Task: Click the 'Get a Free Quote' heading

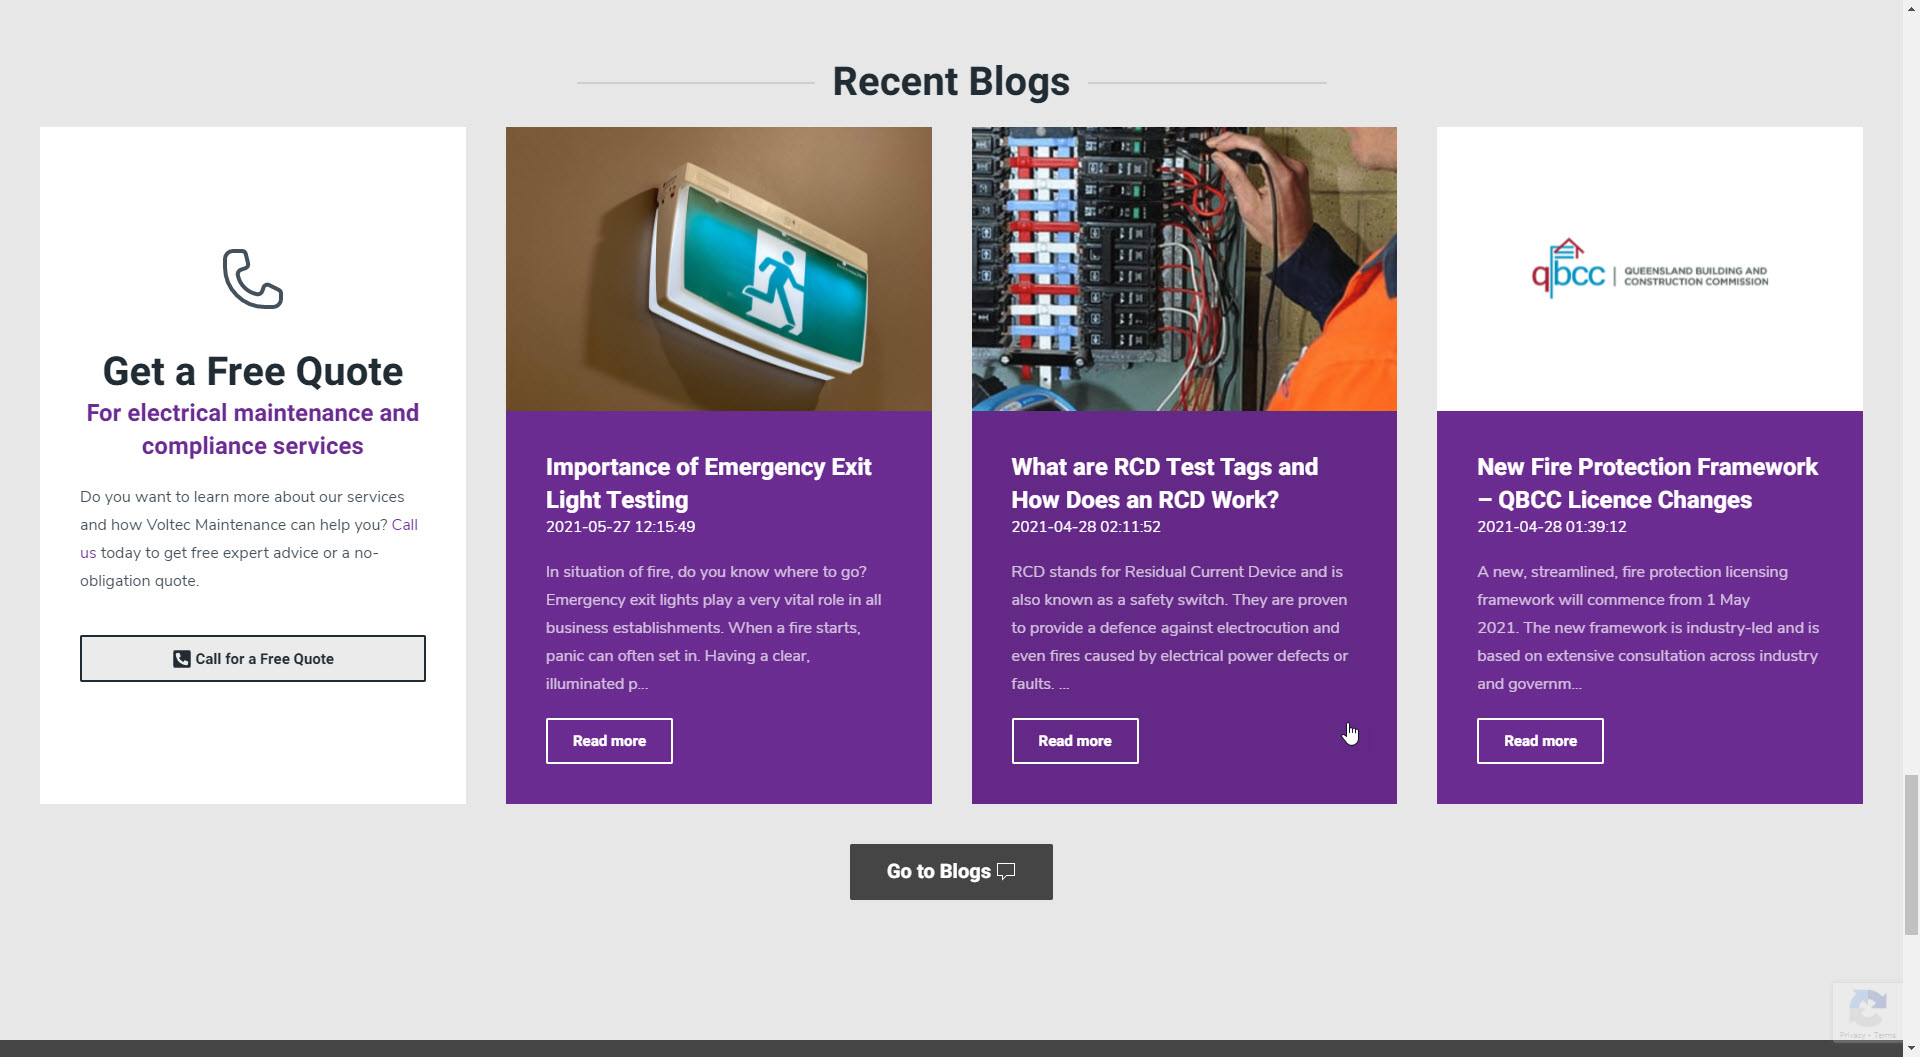Action: click(x=253, y=371)
